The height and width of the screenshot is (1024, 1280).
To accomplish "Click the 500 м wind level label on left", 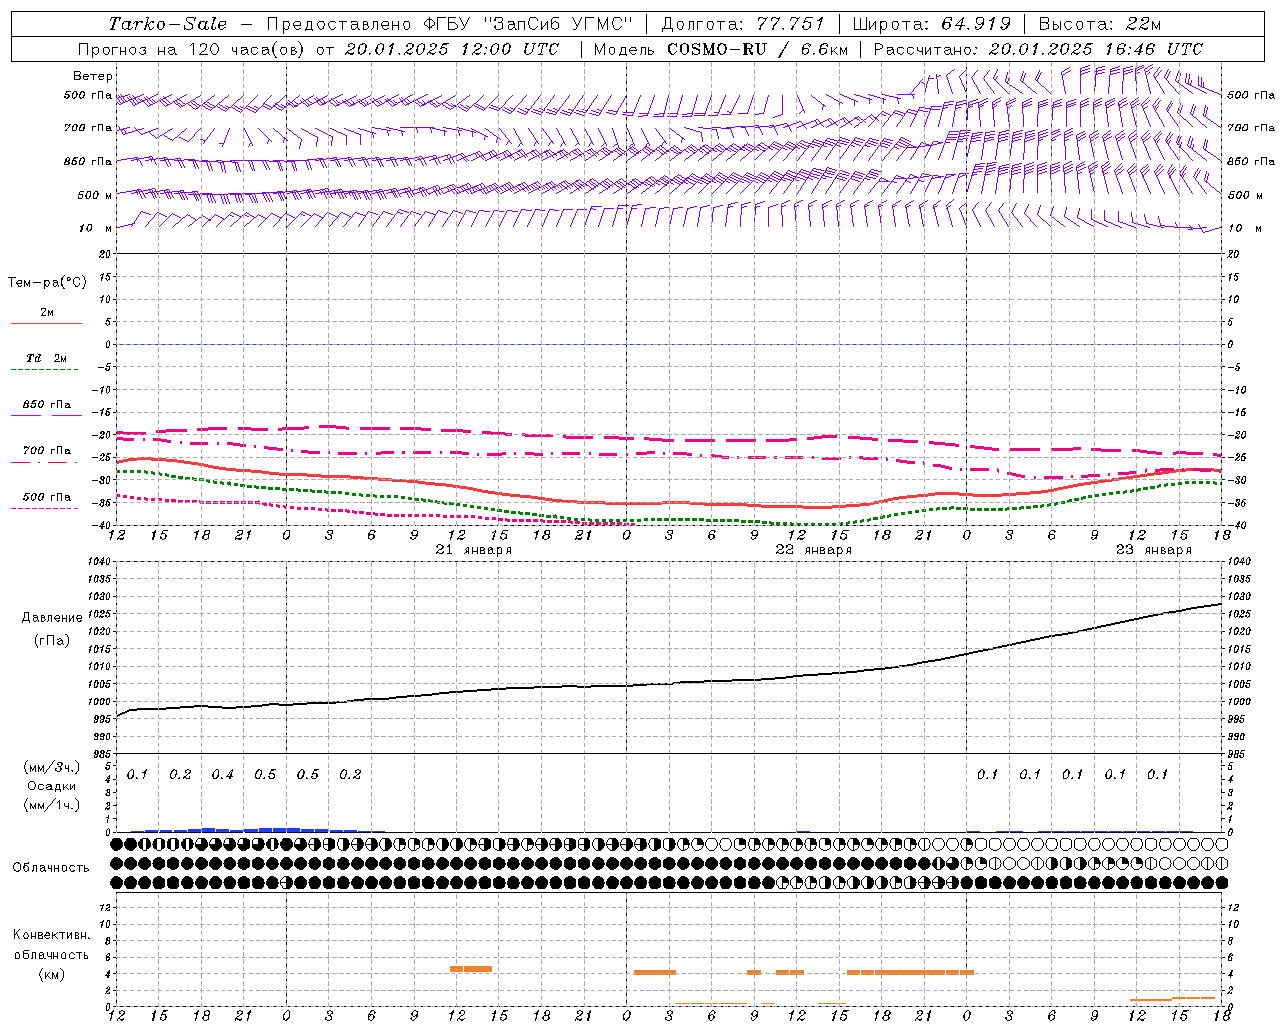I will pos(95,195).
